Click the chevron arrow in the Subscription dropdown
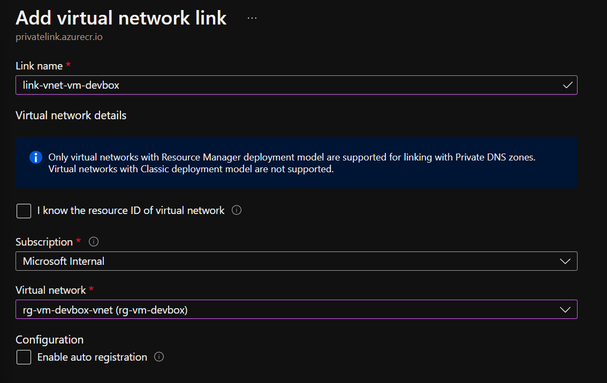 tap(565, 261)
